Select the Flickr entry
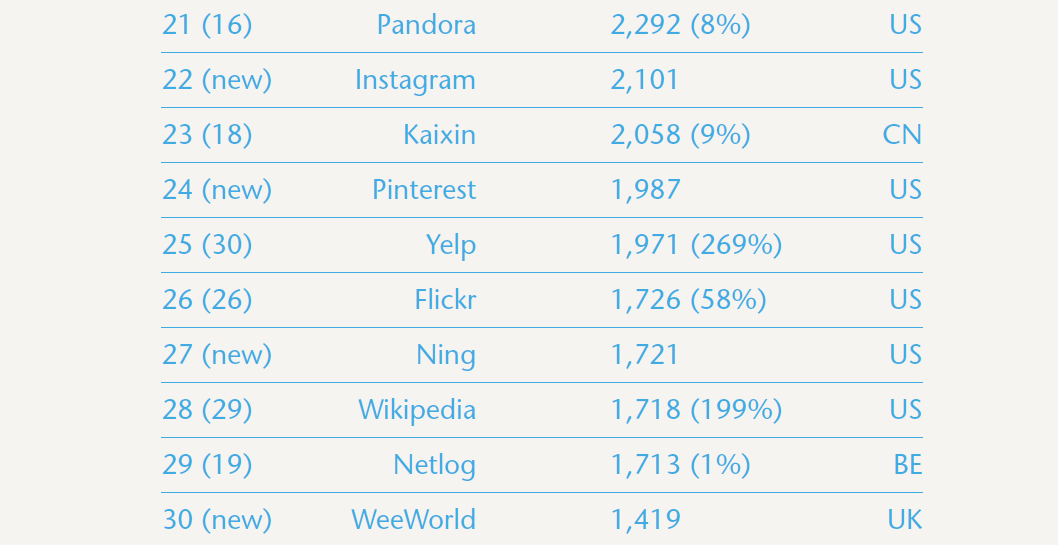This screenshot has width=1058, height=545. [445, 300]
